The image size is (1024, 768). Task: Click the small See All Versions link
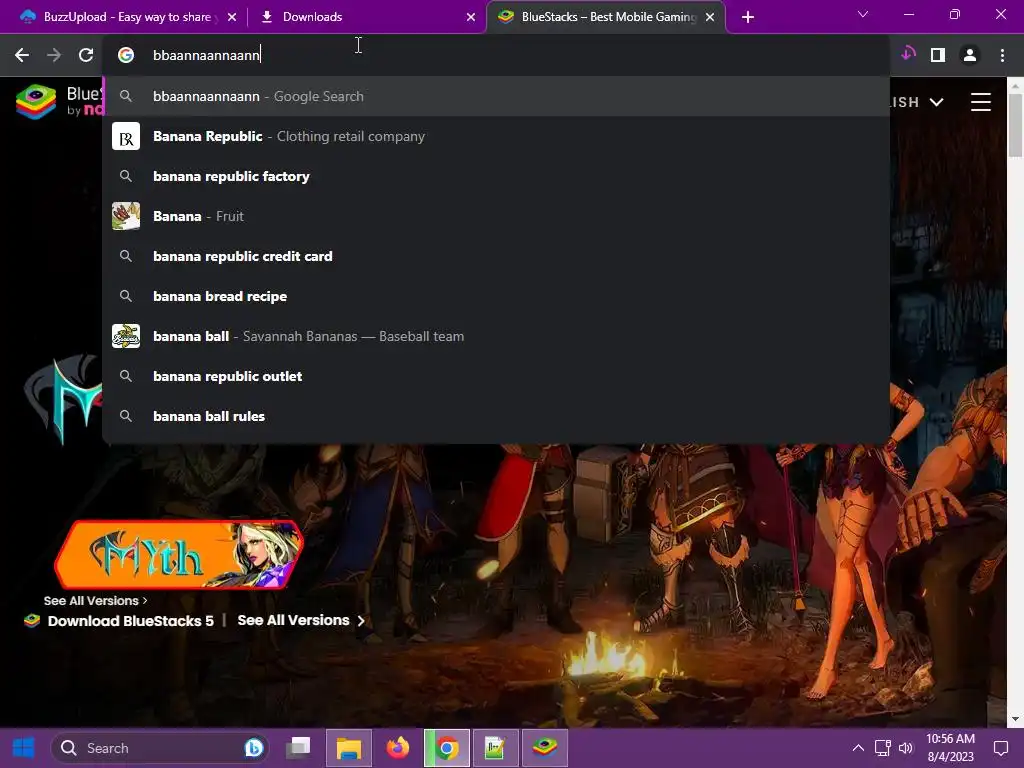(x=95, y=601)
